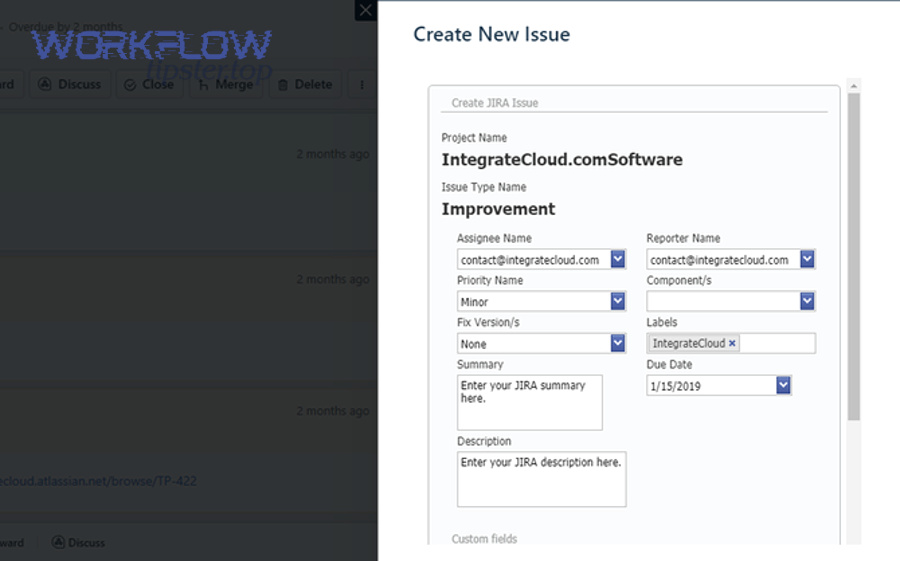The height and width of the screenshot is (561, 900).
Task: Click the form scrollbar up arrow
Action: coord(854,86)
